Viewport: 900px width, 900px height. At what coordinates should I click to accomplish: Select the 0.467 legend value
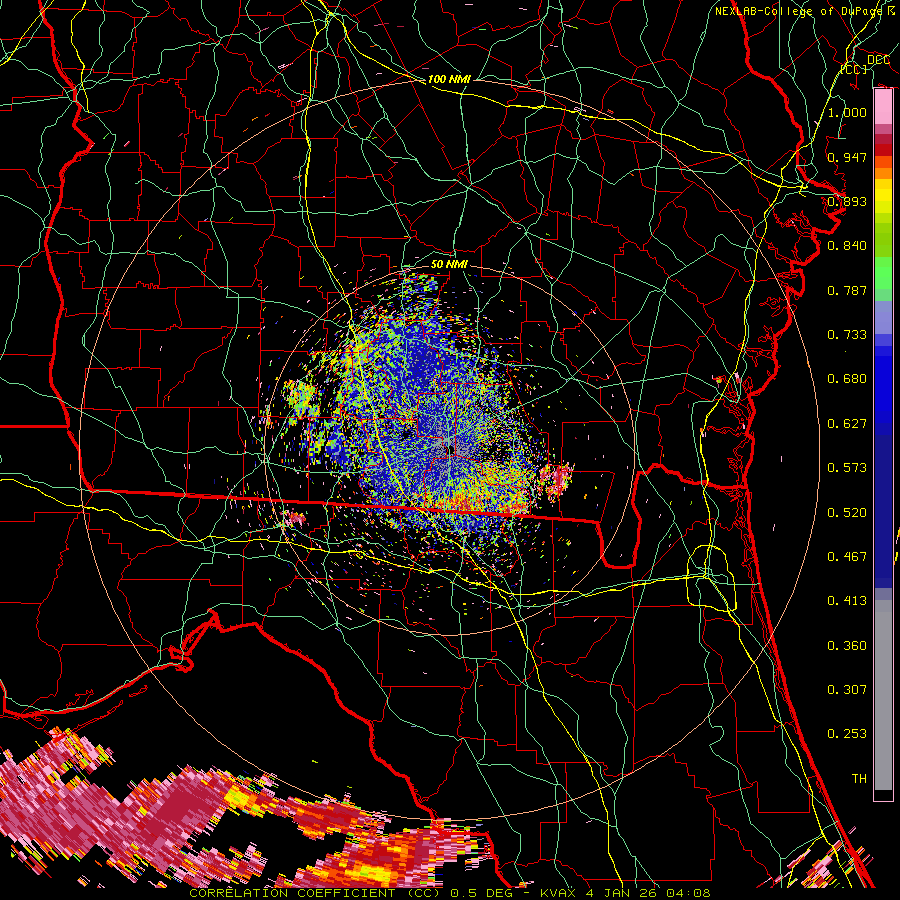pos(847,556)
